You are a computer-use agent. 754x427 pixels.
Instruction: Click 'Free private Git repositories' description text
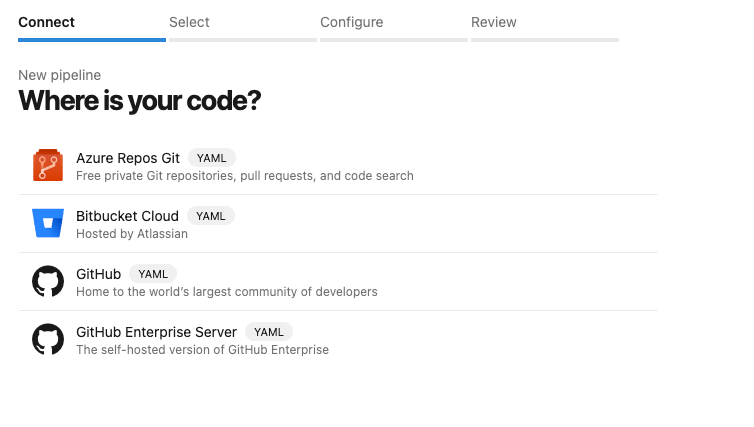[x=245, y=176]
